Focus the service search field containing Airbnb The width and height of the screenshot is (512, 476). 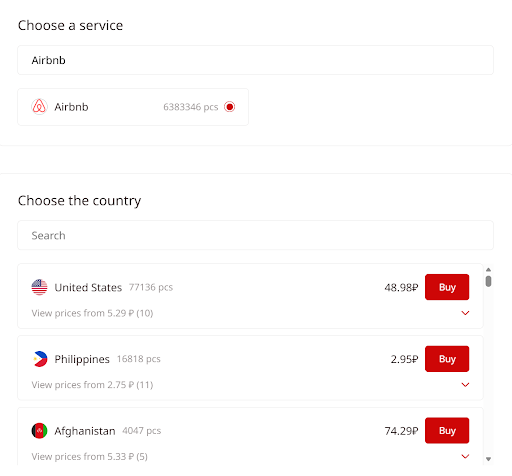pyautogui.click(x=255, y=60)
